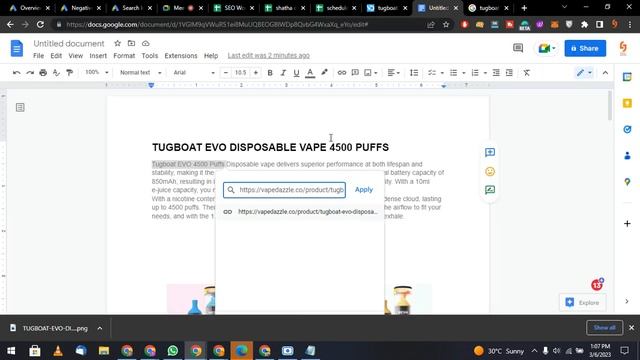Add comment from the right margin icon
Viewport: 640px width, 360px height.
point(490,152)
